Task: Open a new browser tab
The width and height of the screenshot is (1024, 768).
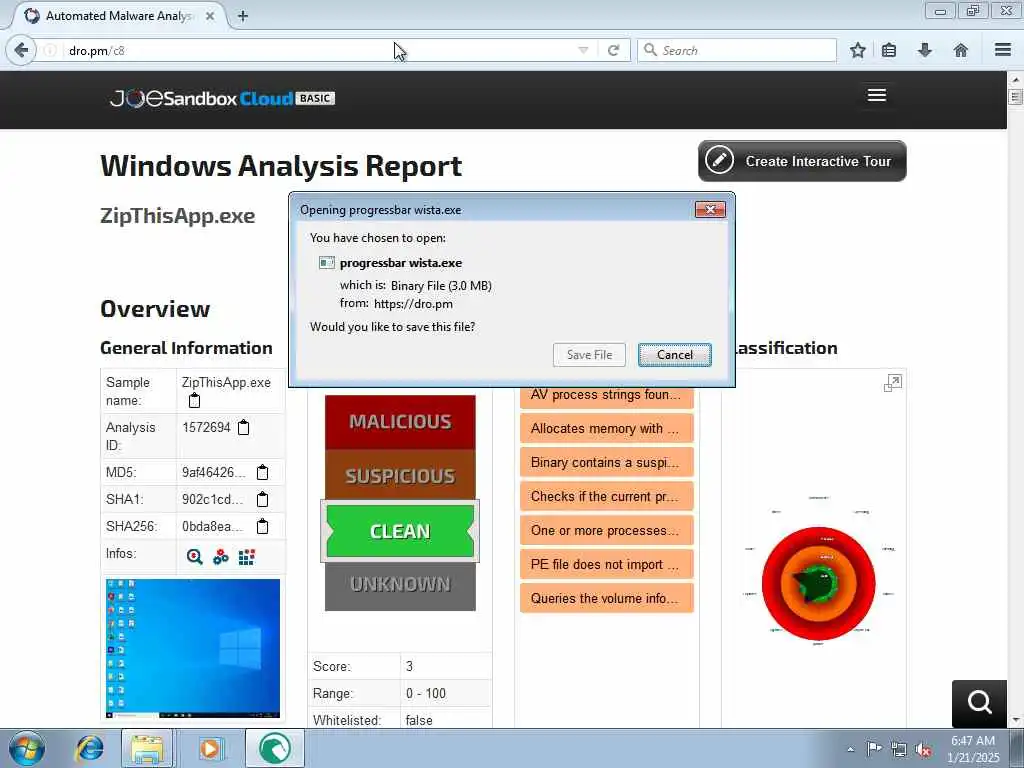Action: point(243,16)
